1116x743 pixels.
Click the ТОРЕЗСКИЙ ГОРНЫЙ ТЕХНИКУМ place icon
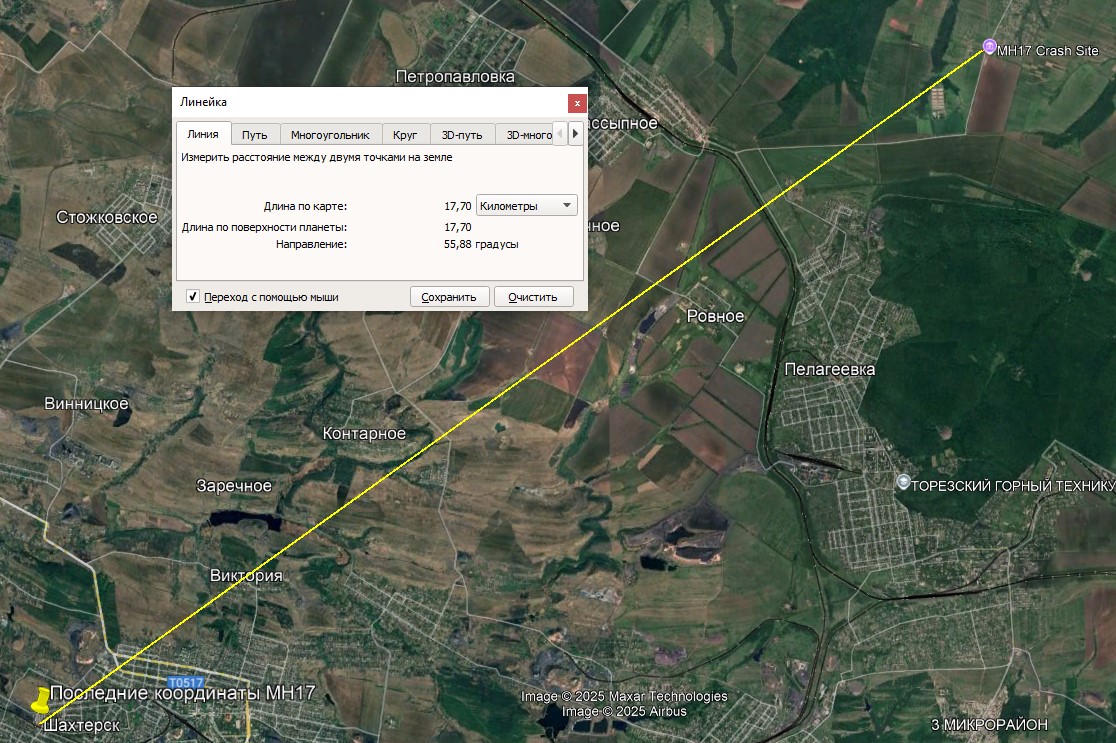(x=903, y=484)
